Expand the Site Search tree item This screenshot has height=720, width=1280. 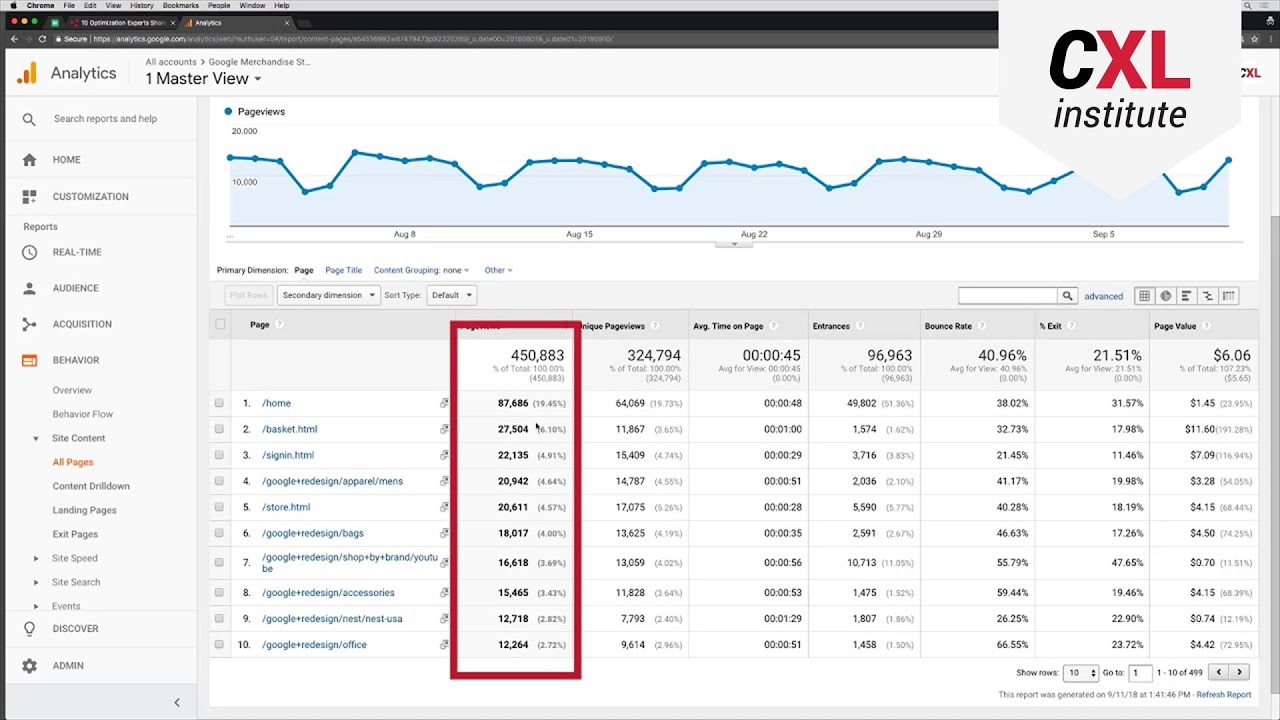(x=37, y=582)
